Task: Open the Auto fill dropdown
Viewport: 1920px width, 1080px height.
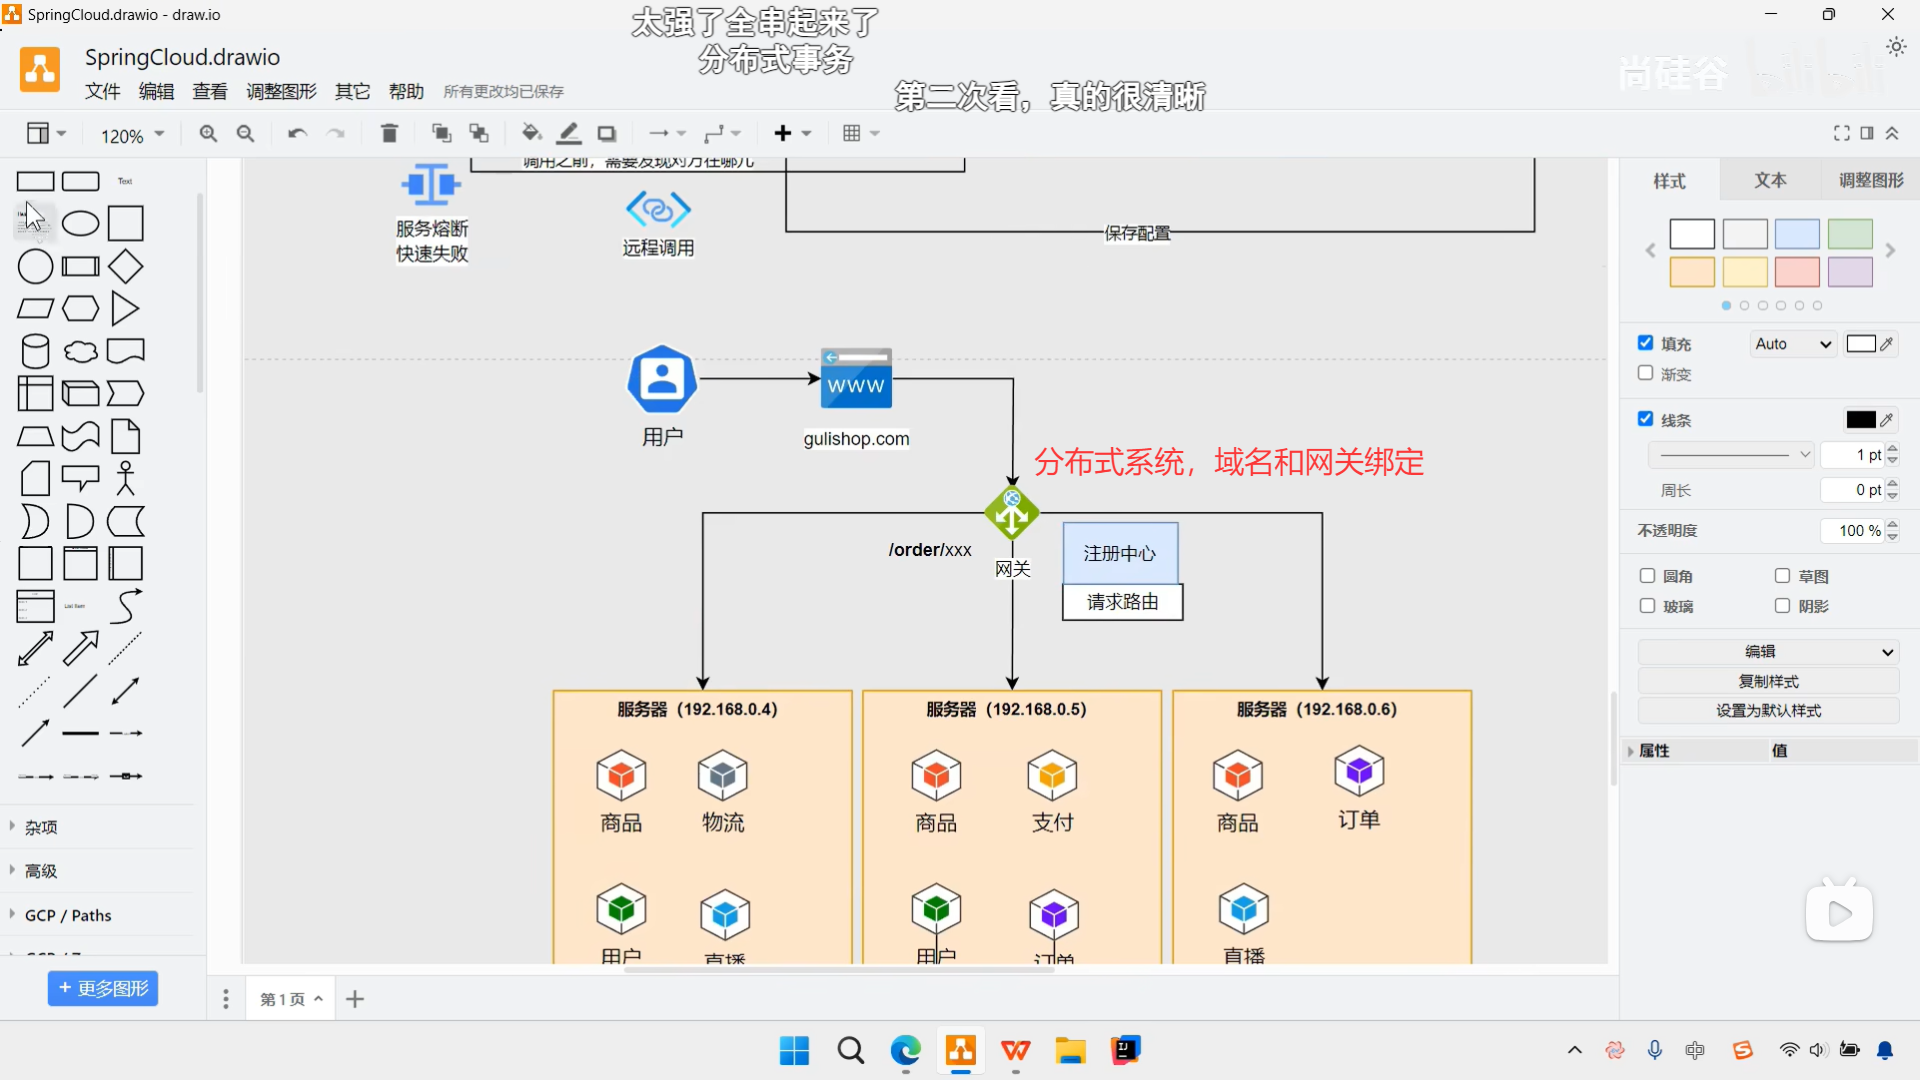Action: (1791, 343)
